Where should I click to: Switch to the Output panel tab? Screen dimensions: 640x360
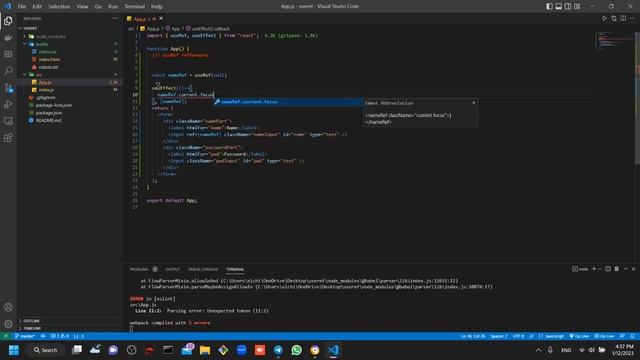(x=172, y=269)
